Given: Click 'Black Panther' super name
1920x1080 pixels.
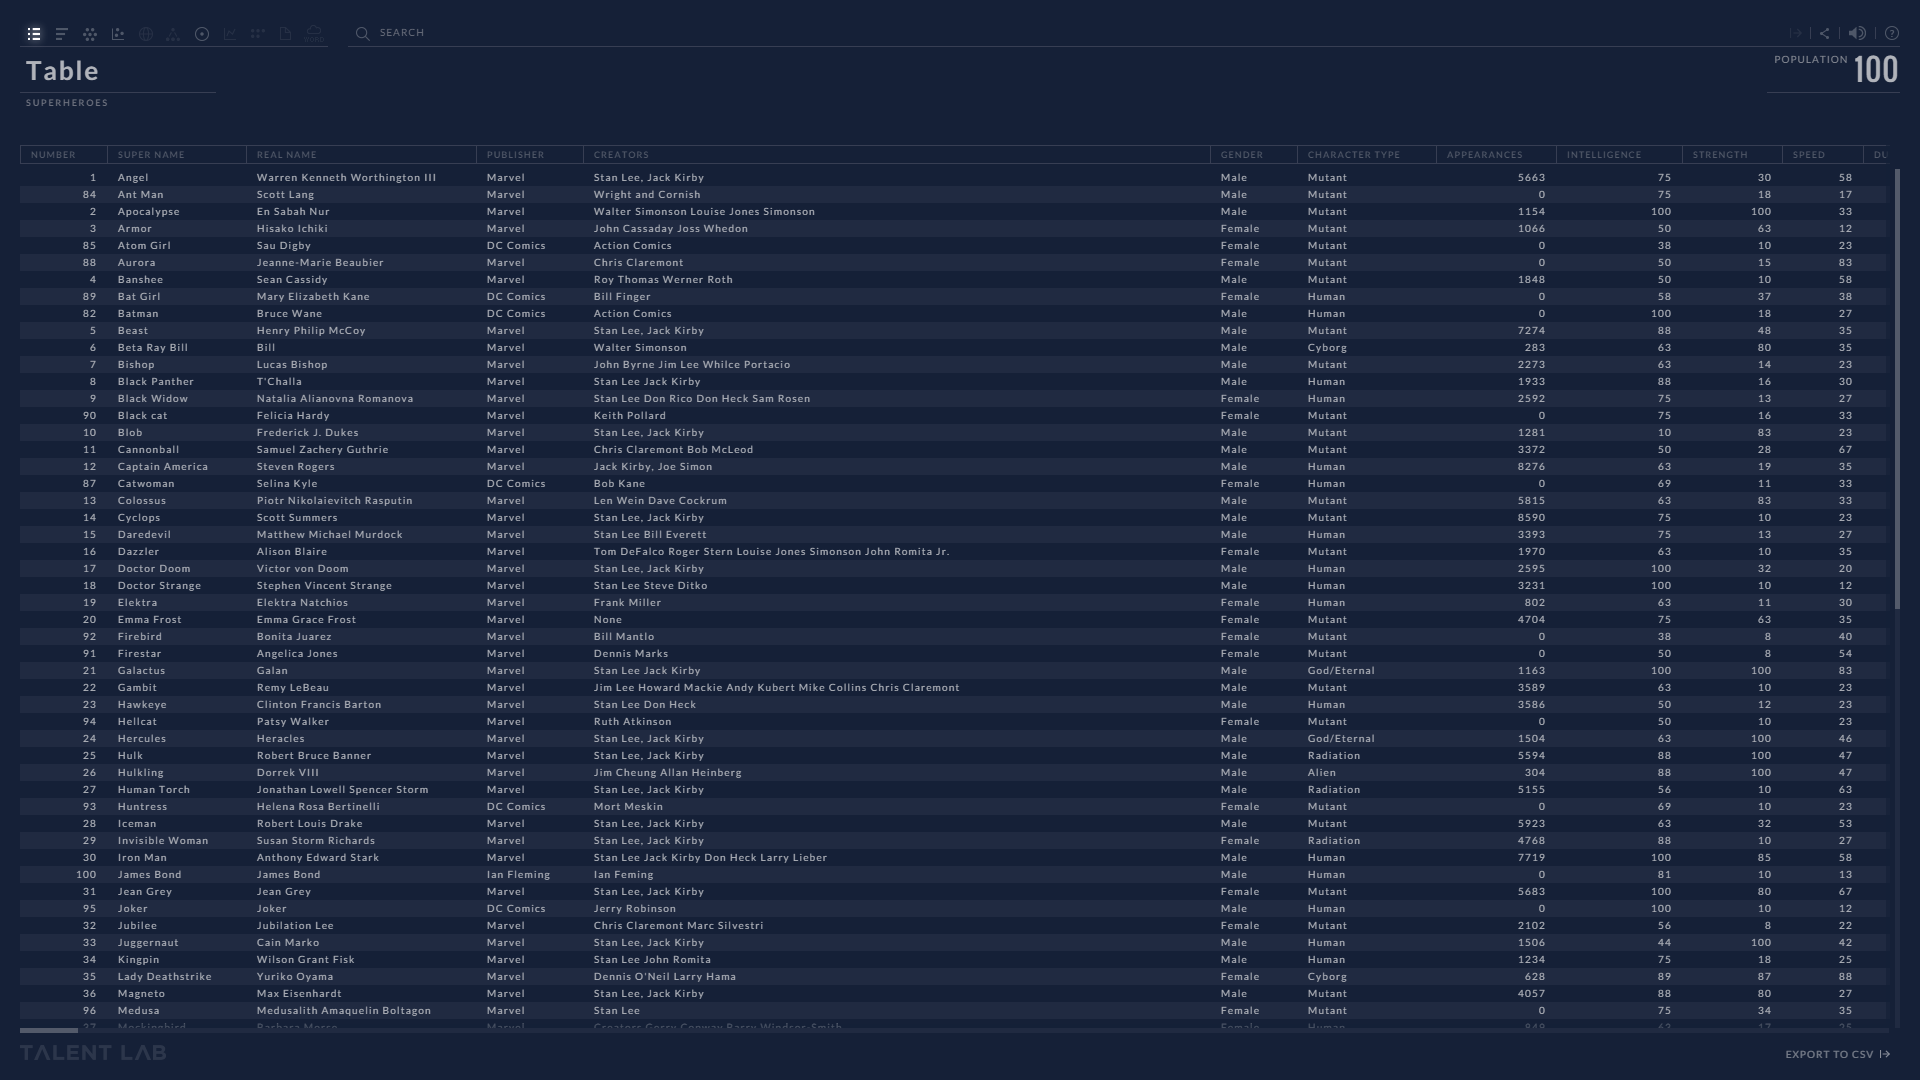Looking at the screenshot, I should tap(156, 382).
